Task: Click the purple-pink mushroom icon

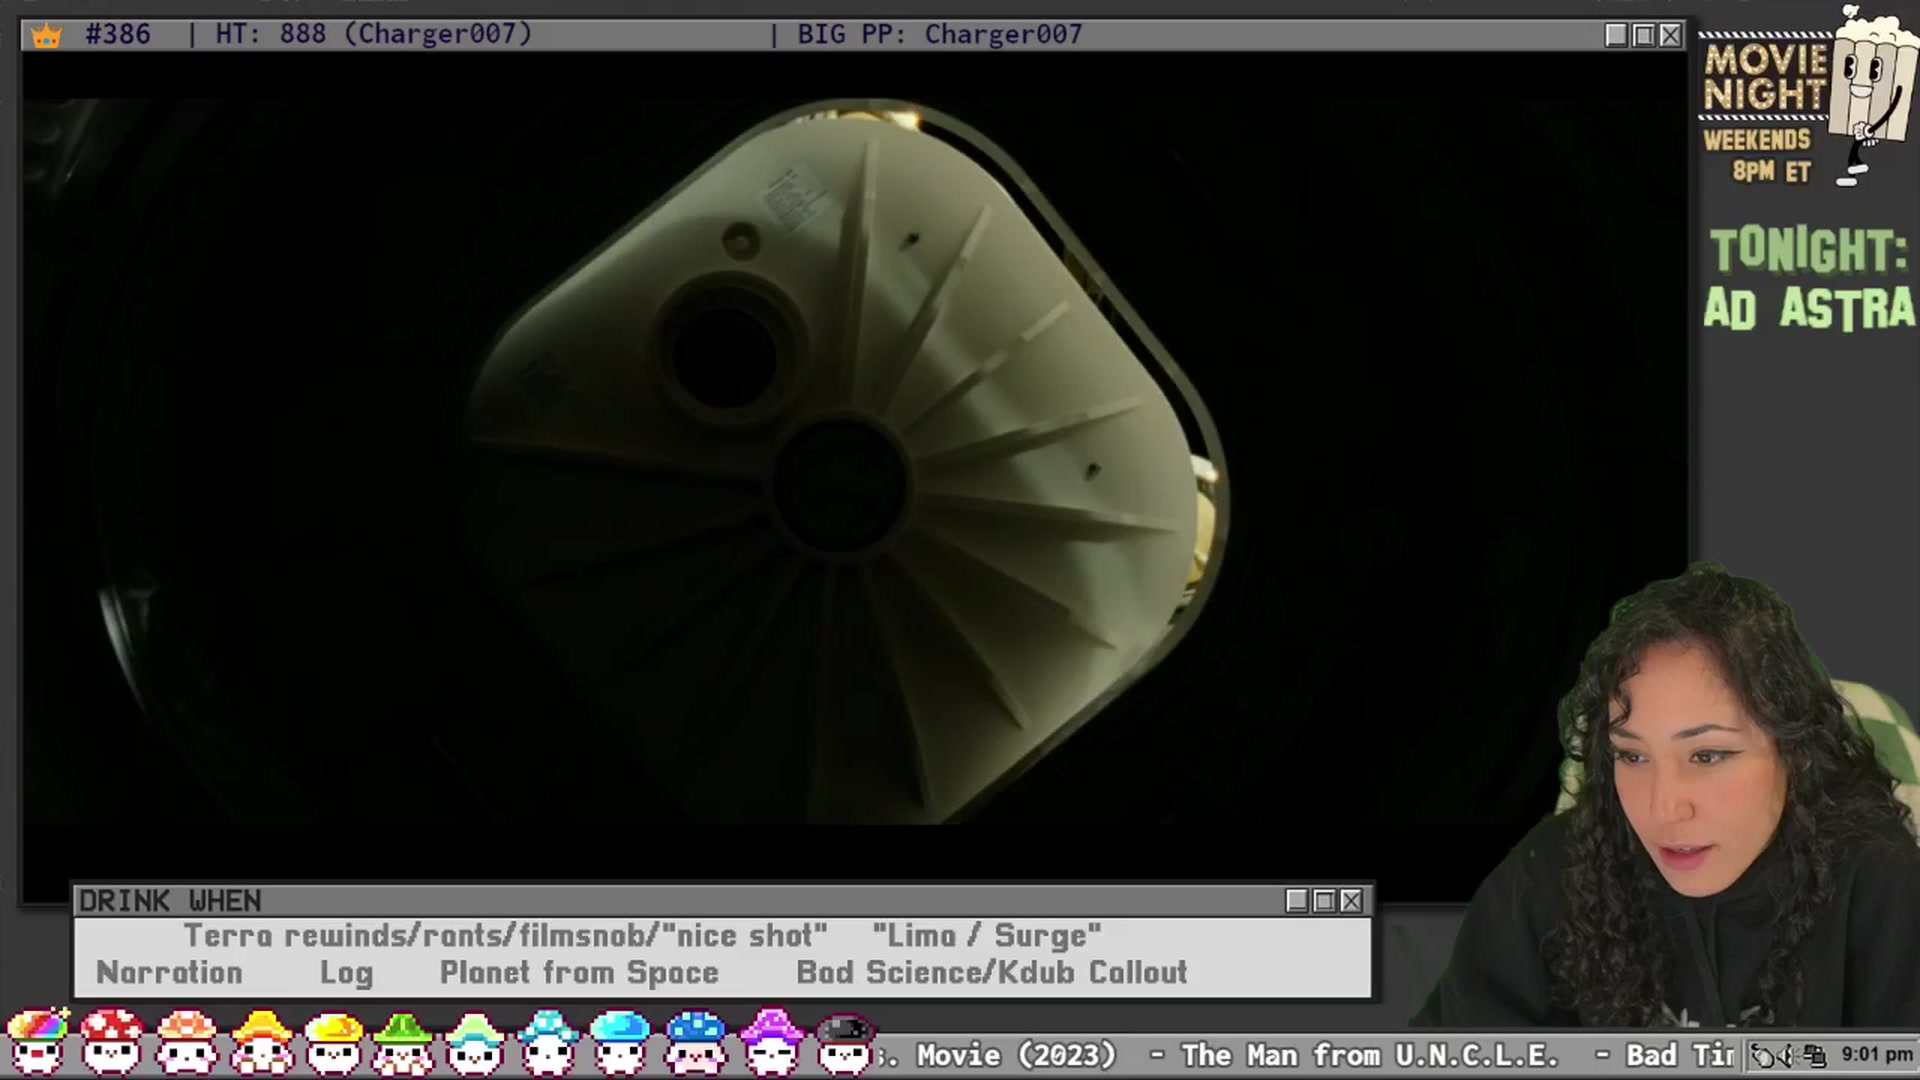Action: click(771, 1042)
